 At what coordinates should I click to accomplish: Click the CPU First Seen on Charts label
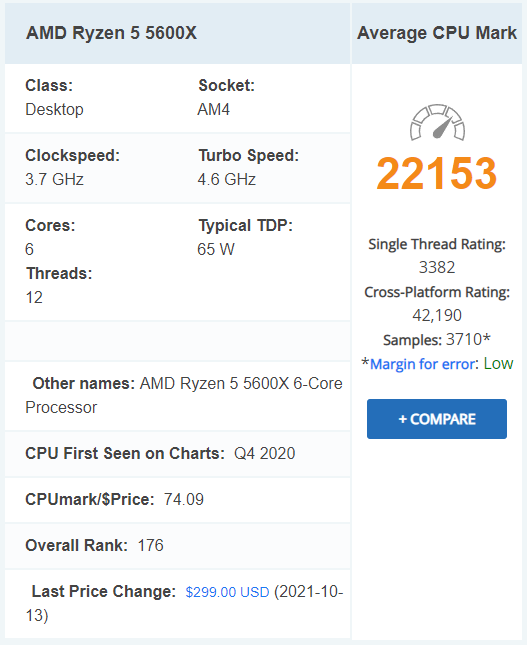tap(125, 453)
